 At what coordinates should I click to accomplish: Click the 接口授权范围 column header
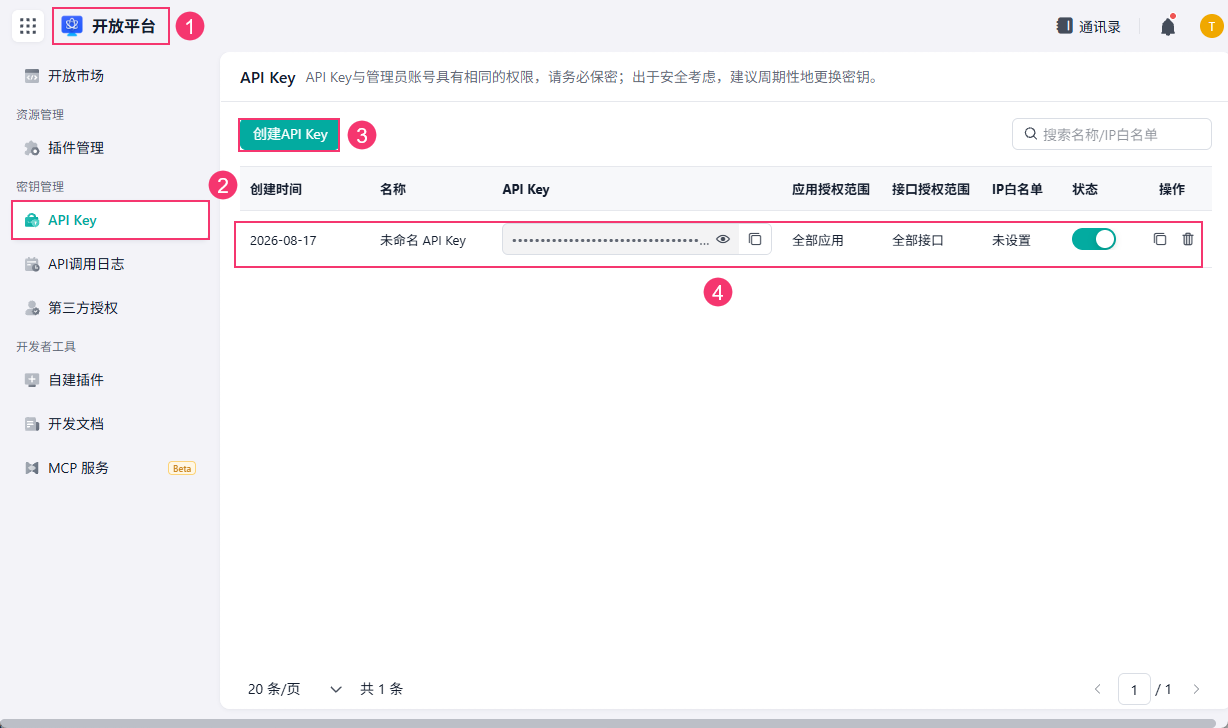931,189
